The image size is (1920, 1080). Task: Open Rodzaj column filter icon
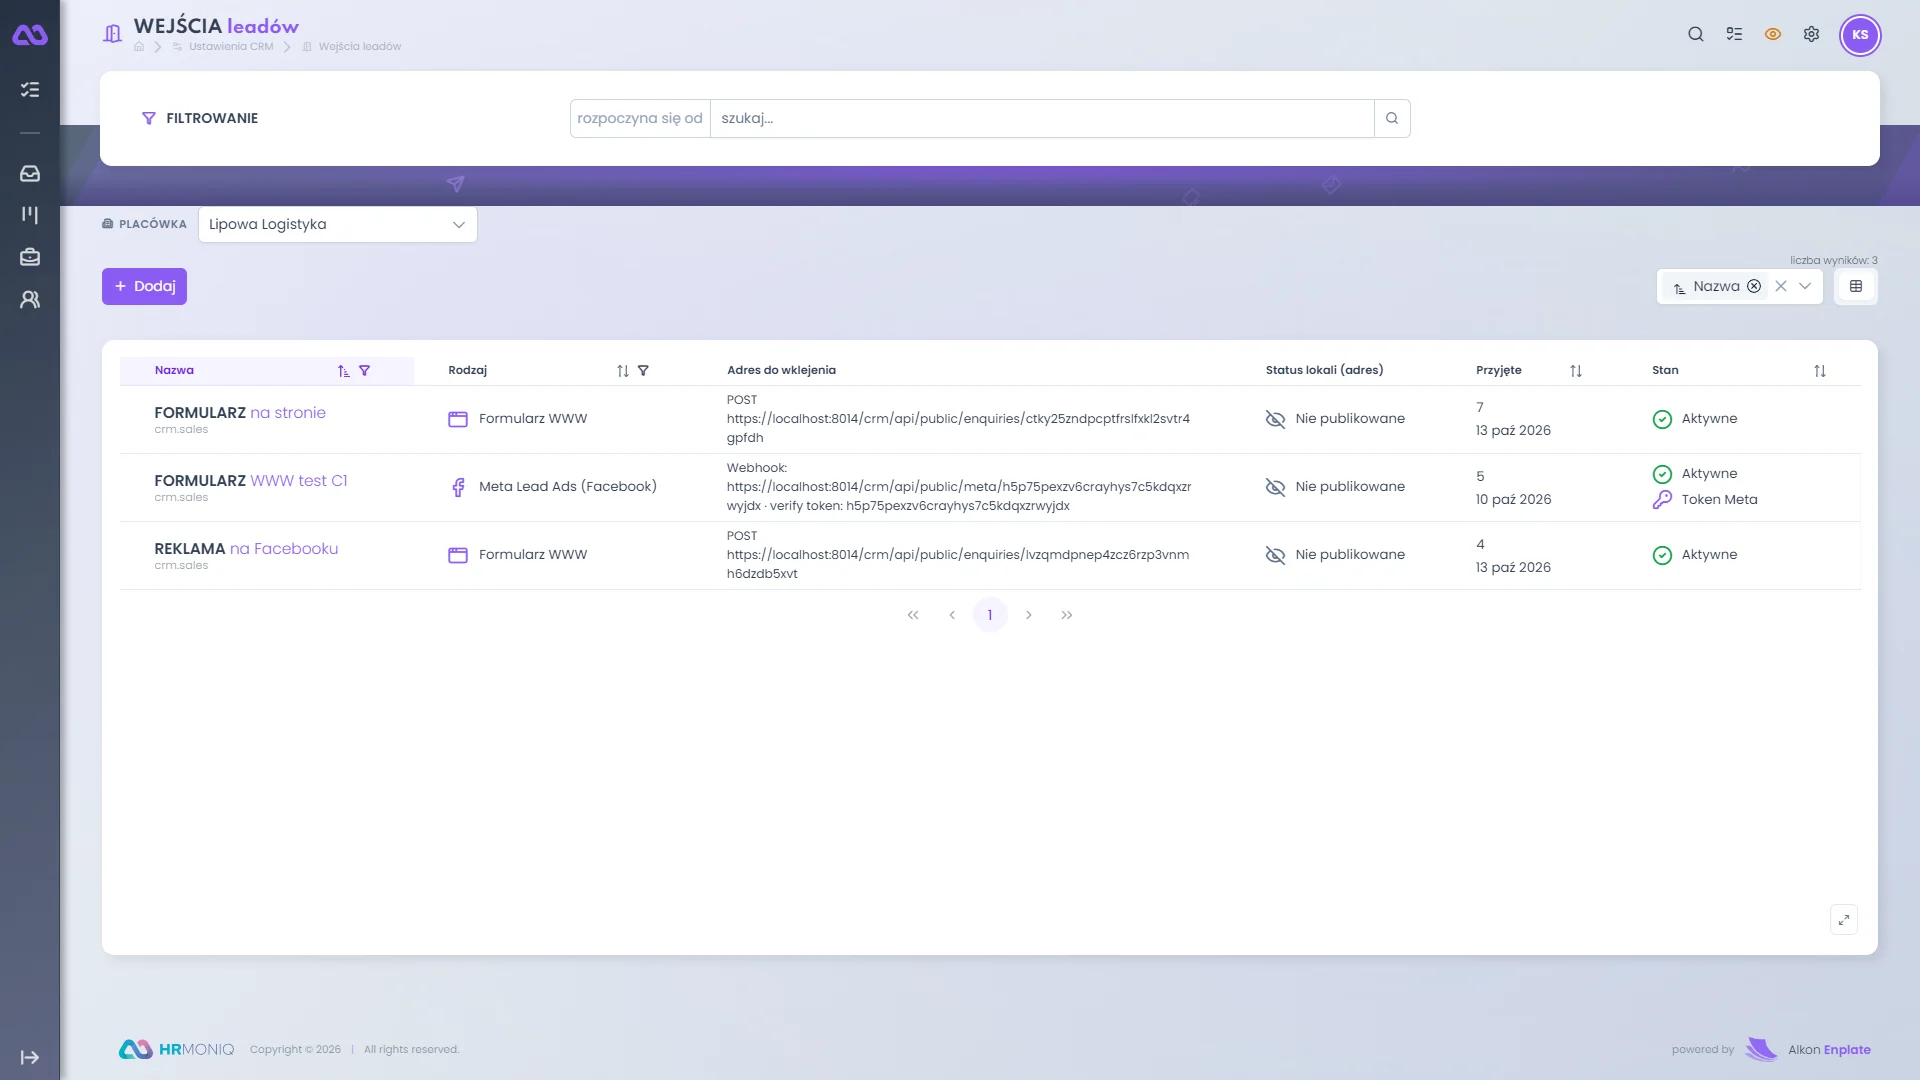click(644, 371)
